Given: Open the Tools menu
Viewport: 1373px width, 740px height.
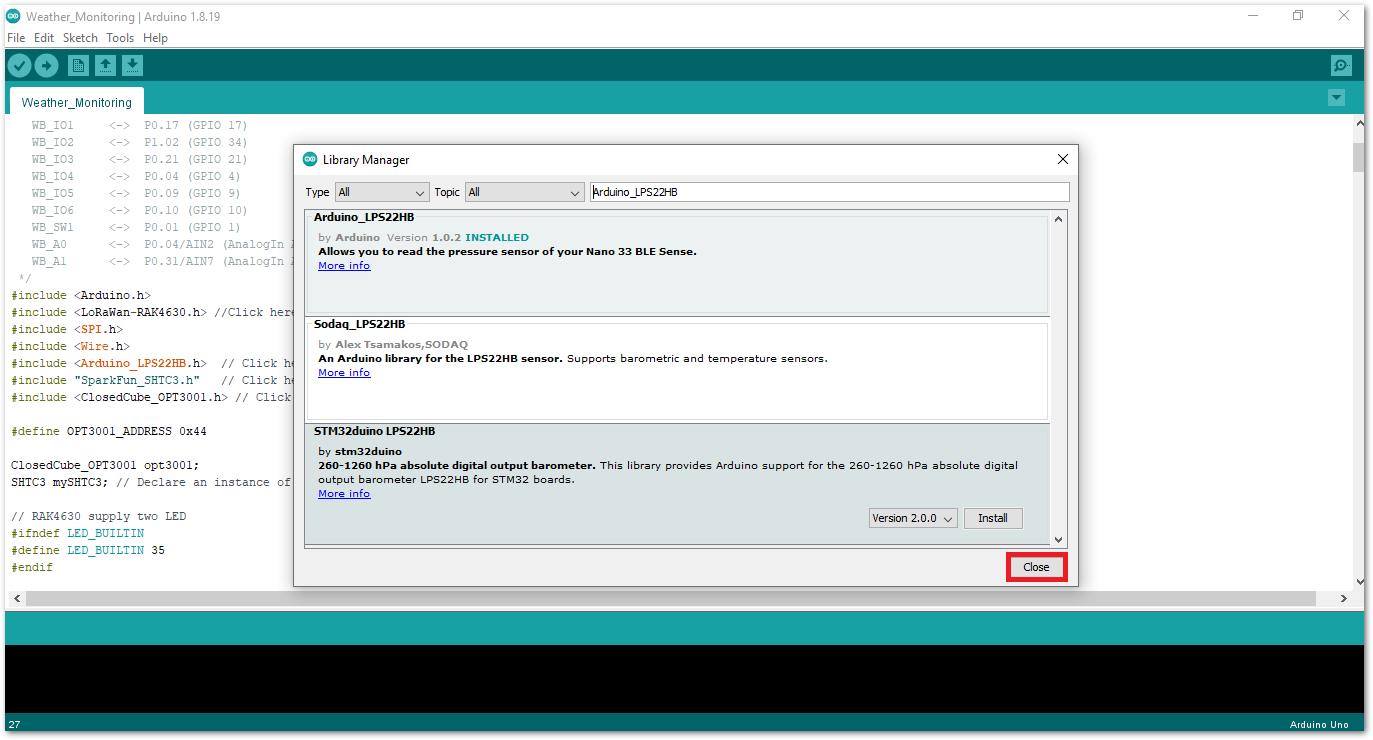Looking at the screenshot, I should click(x=120, y=38).
